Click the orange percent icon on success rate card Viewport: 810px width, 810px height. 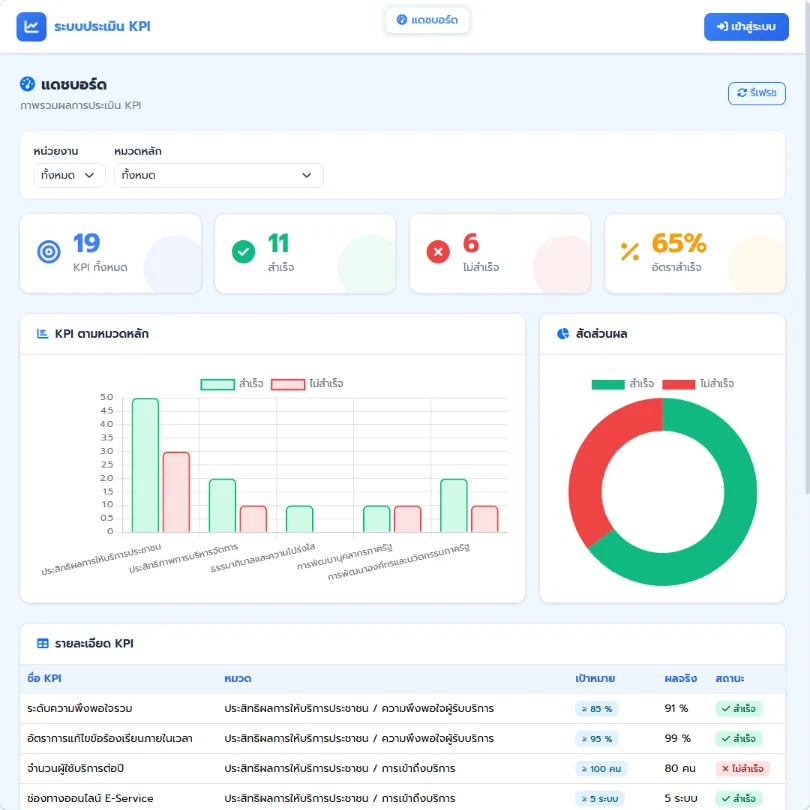pos(630,252)
